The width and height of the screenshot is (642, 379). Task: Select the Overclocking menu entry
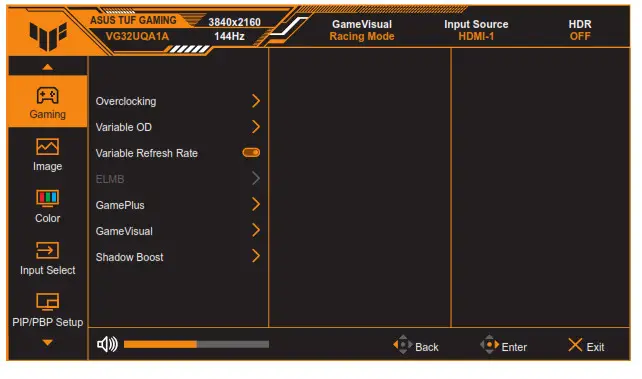[126, 102]
